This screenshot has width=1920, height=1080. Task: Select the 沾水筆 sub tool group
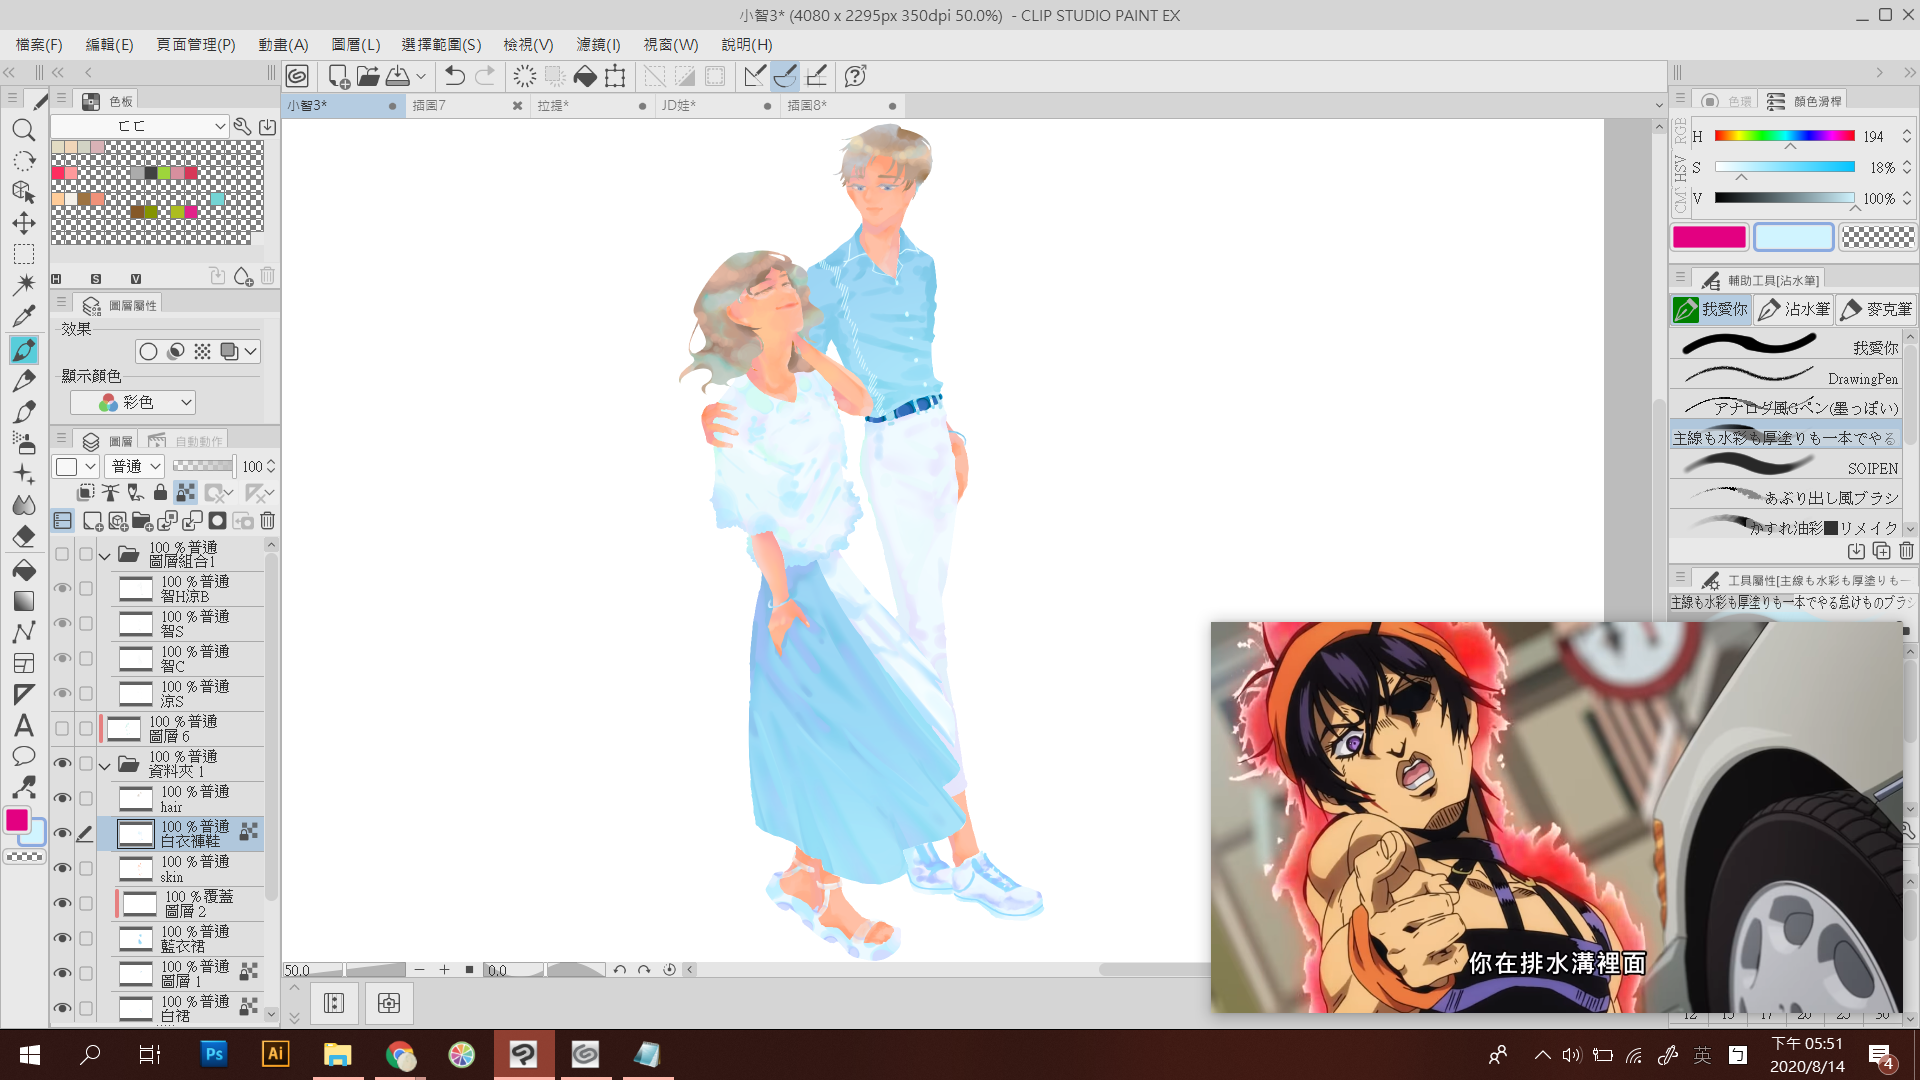pyautogui.click(x=1795, y=309)
